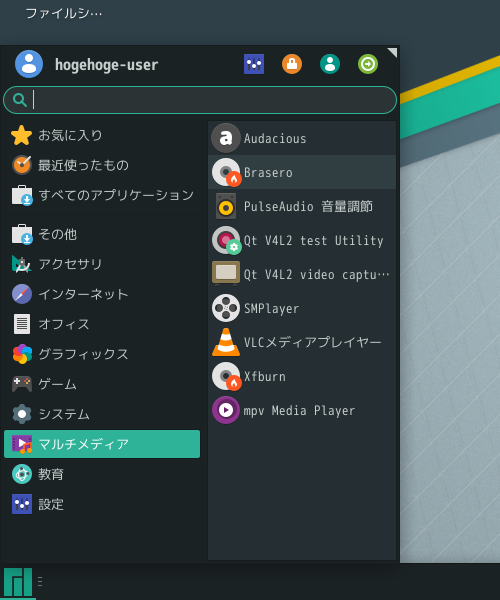Select the マルチメディア category
500x600 pixels.
coord(102,444)
